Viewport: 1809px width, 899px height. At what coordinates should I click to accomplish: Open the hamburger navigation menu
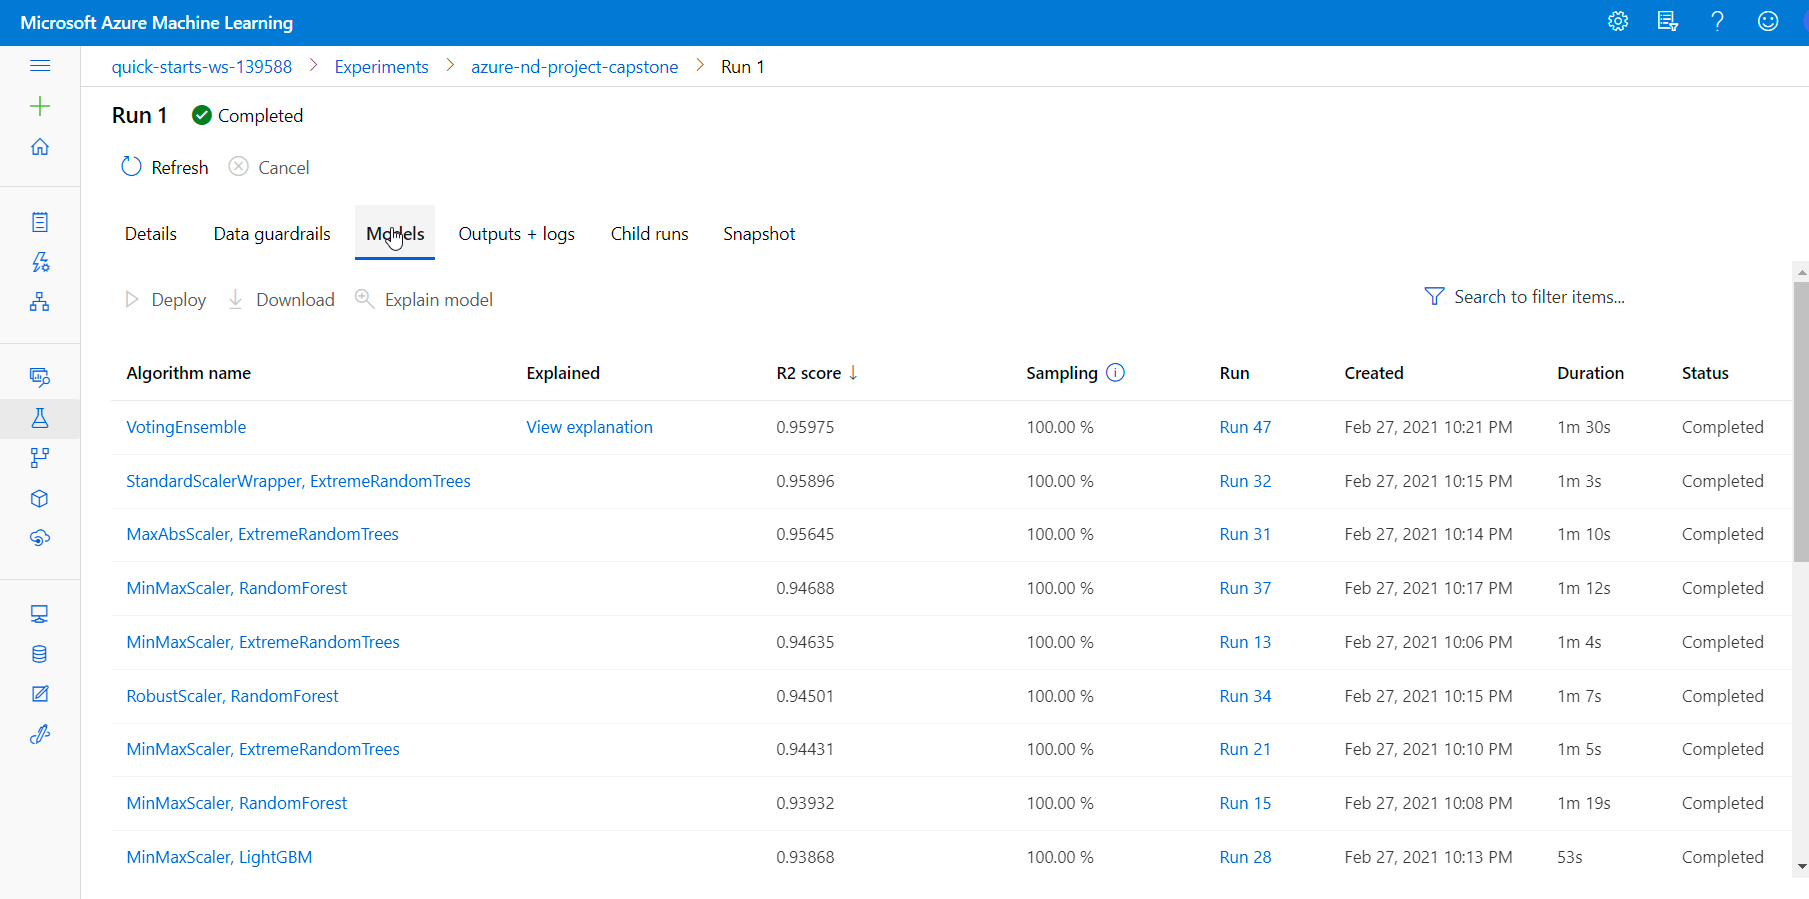(40, 66)
